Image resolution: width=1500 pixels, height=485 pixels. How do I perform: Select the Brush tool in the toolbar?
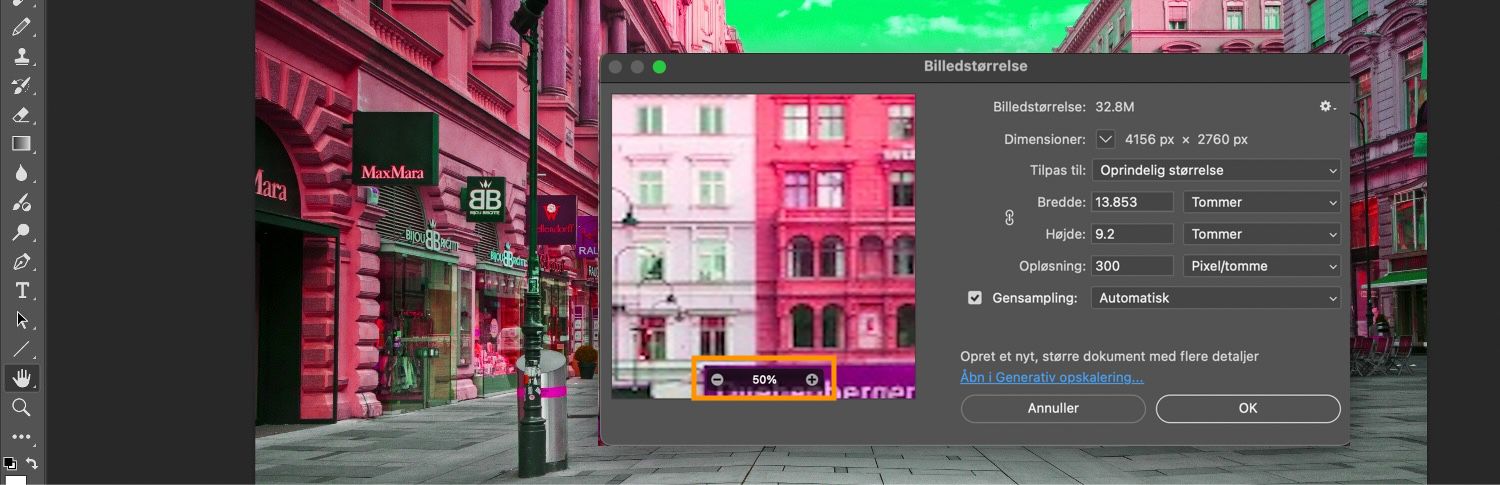point(21,26)
